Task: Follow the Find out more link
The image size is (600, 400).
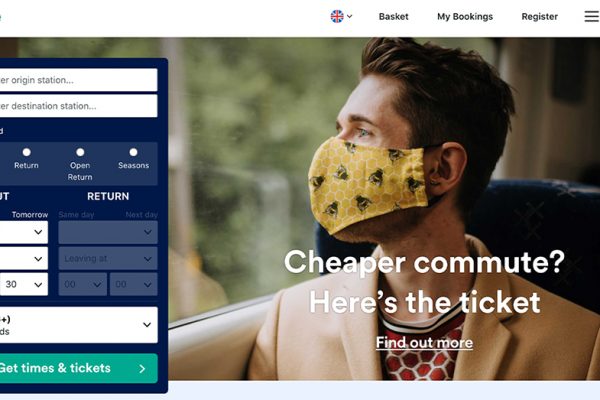Action: [424, 343]
